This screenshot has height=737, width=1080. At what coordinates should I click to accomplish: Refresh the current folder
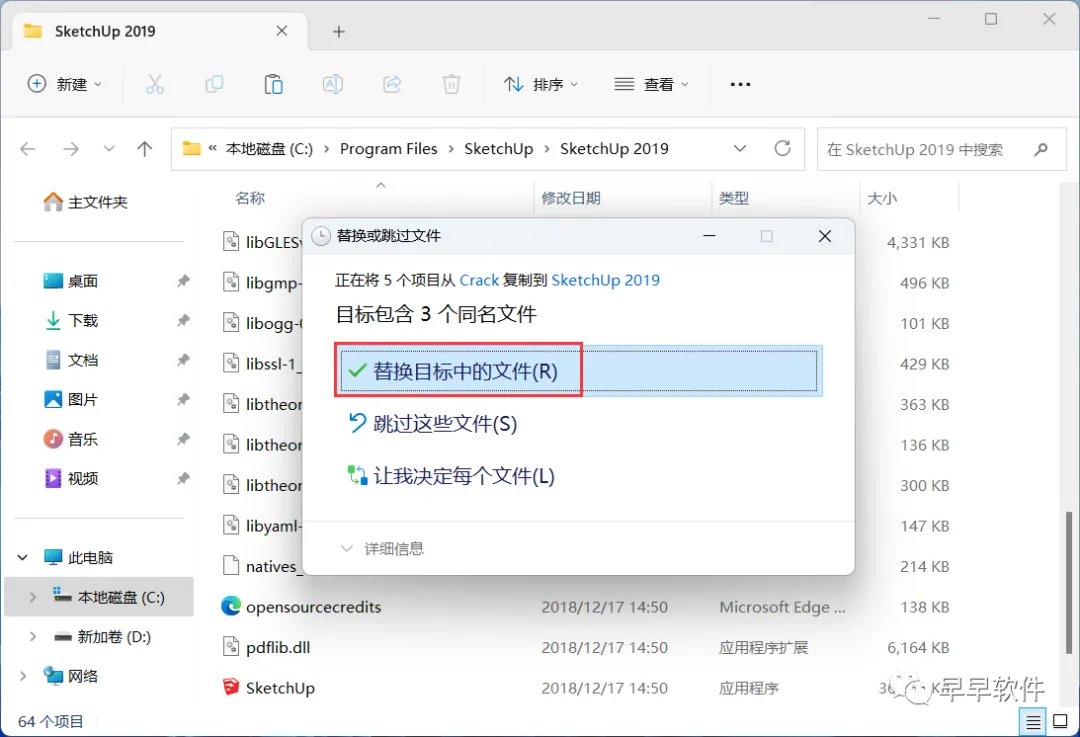pyautogui.click(x=782, y=148)
